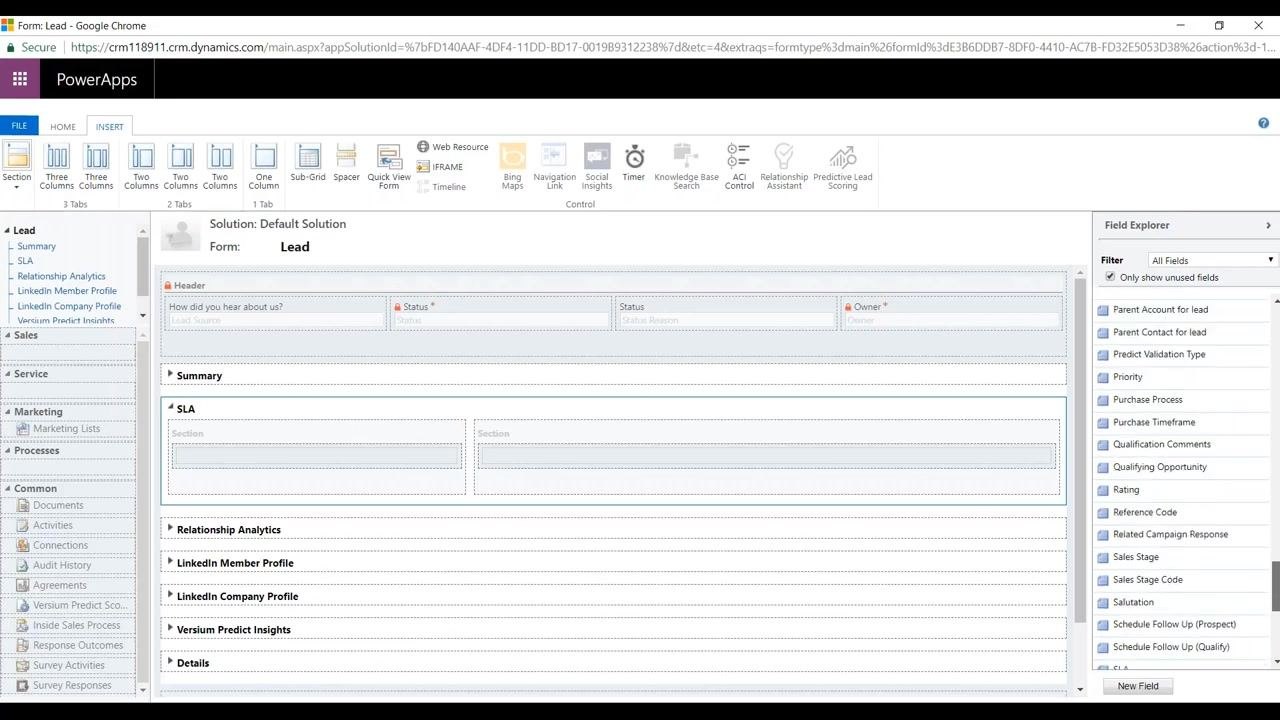Insert the ACI Control

(x=739, y=166)
